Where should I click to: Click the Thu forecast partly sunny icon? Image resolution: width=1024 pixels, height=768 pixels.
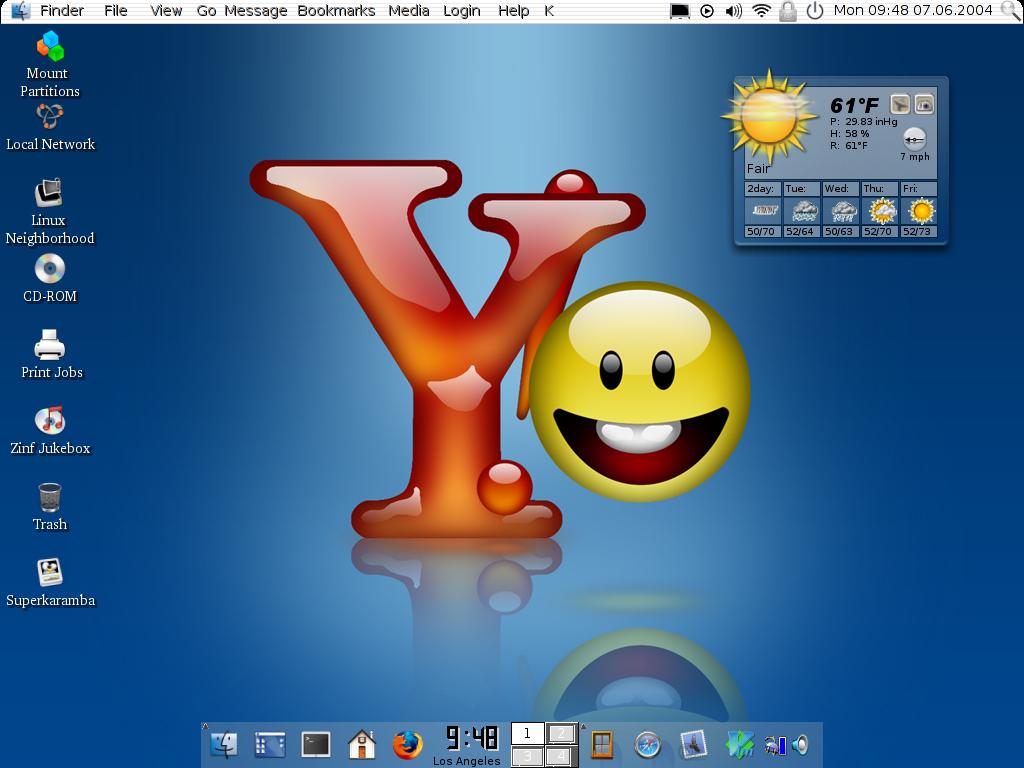pos(882,211)
